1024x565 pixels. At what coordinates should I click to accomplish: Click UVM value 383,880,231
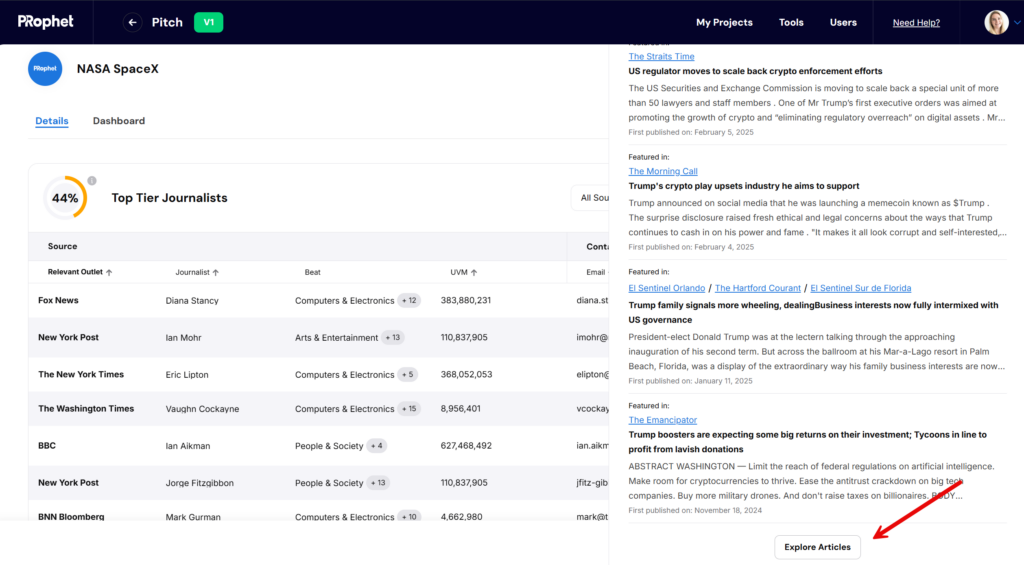pos(466,300)
